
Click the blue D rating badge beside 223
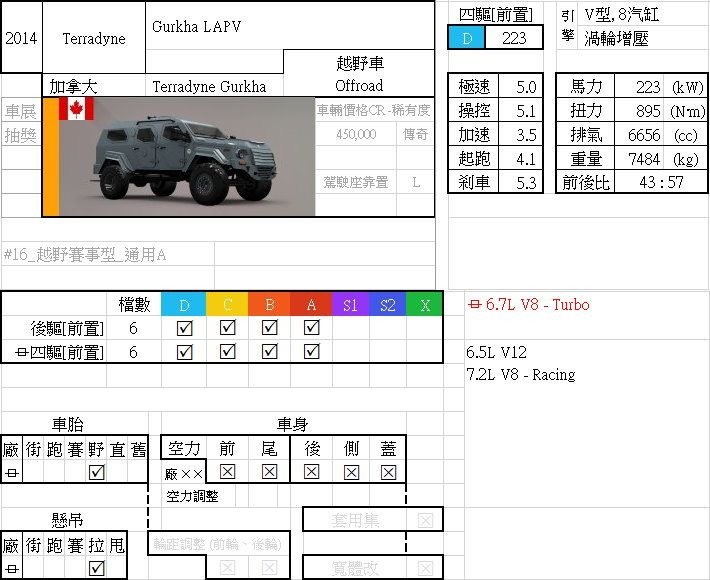point(467,38)
